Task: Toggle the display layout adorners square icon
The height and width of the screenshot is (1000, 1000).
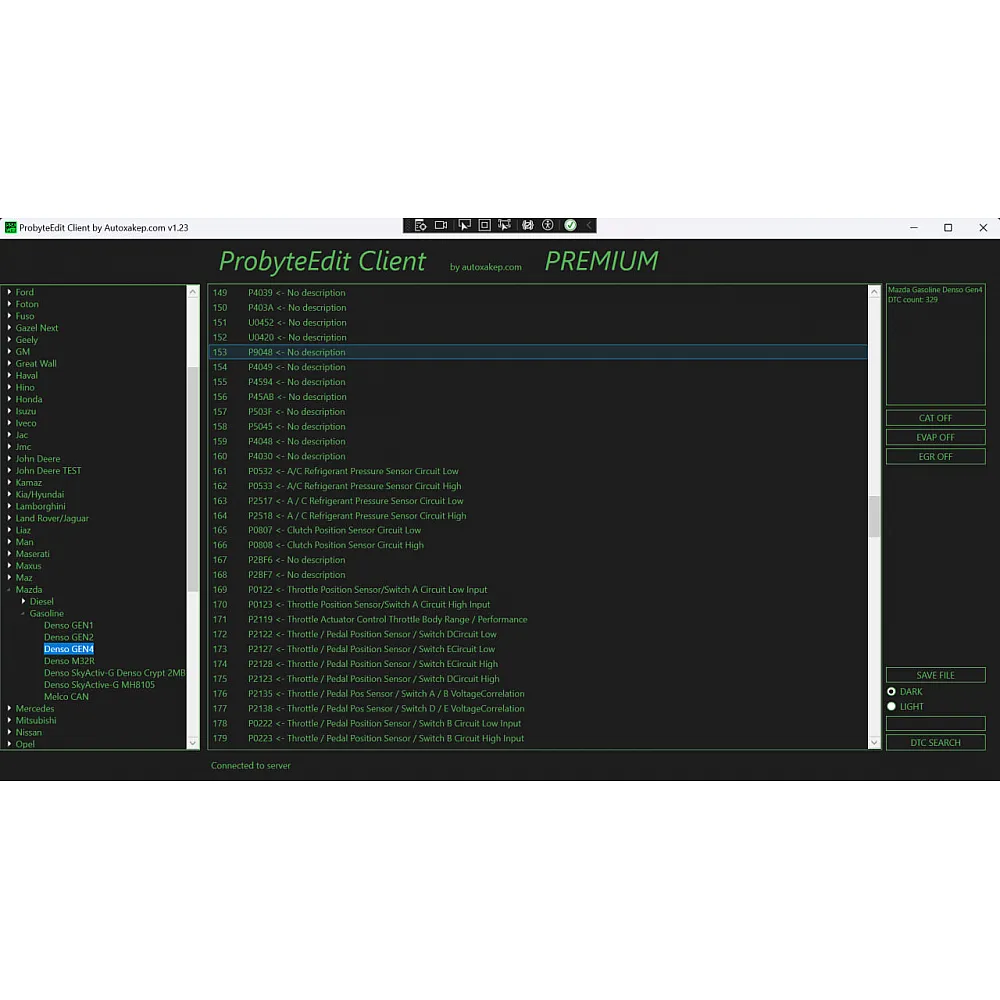Action: pyautogui.click(x=484, y=226)
